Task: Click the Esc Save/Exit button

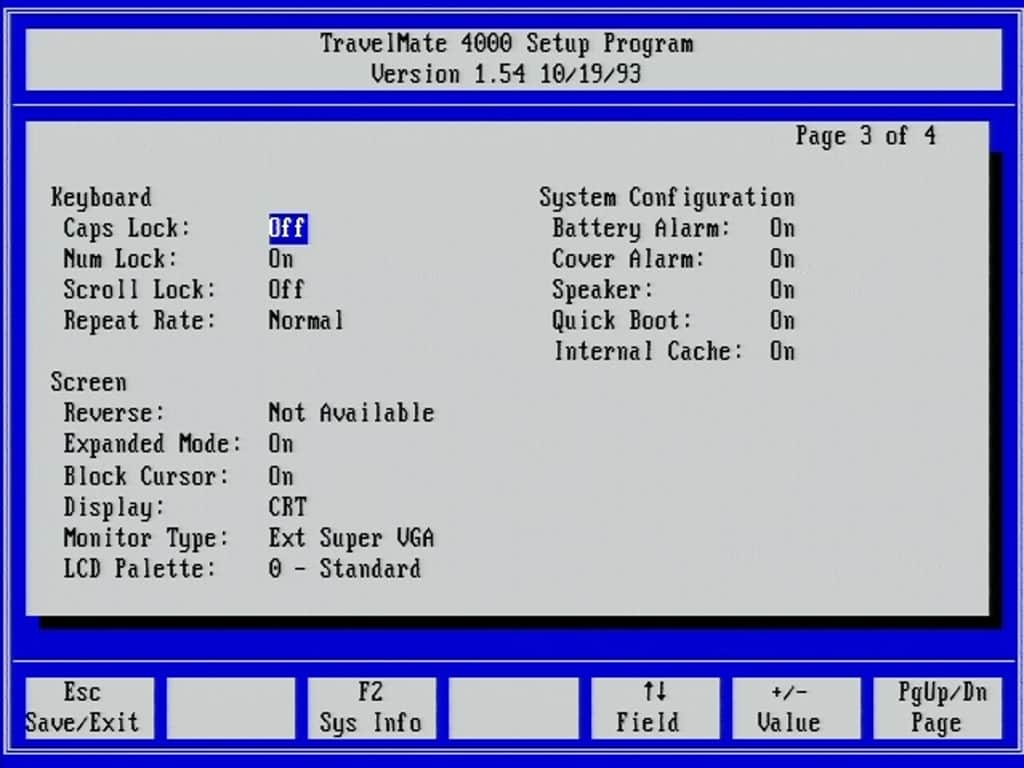Action: (89, 708)
